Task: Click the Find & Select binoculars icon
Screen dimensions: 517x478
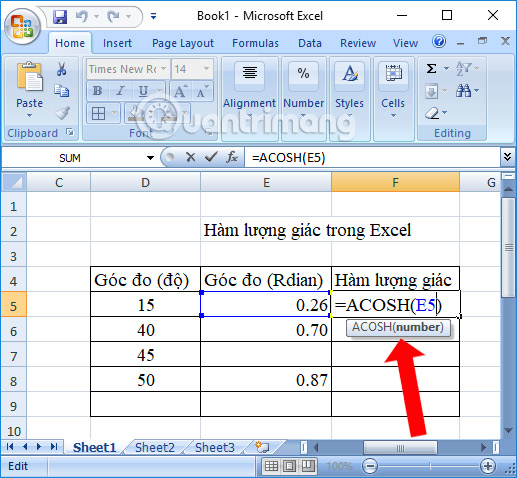Action: coord(463,91)
